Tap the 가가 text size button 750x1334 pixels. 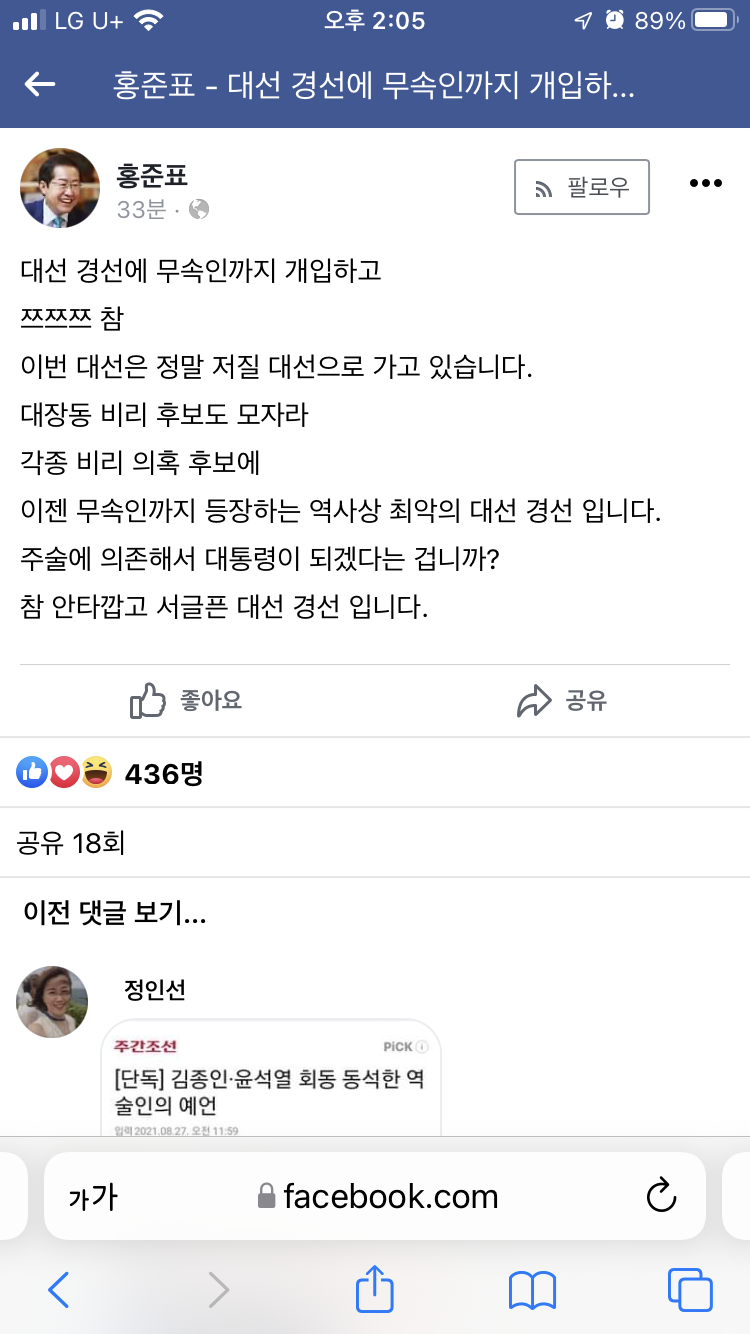click(93, 1197)
